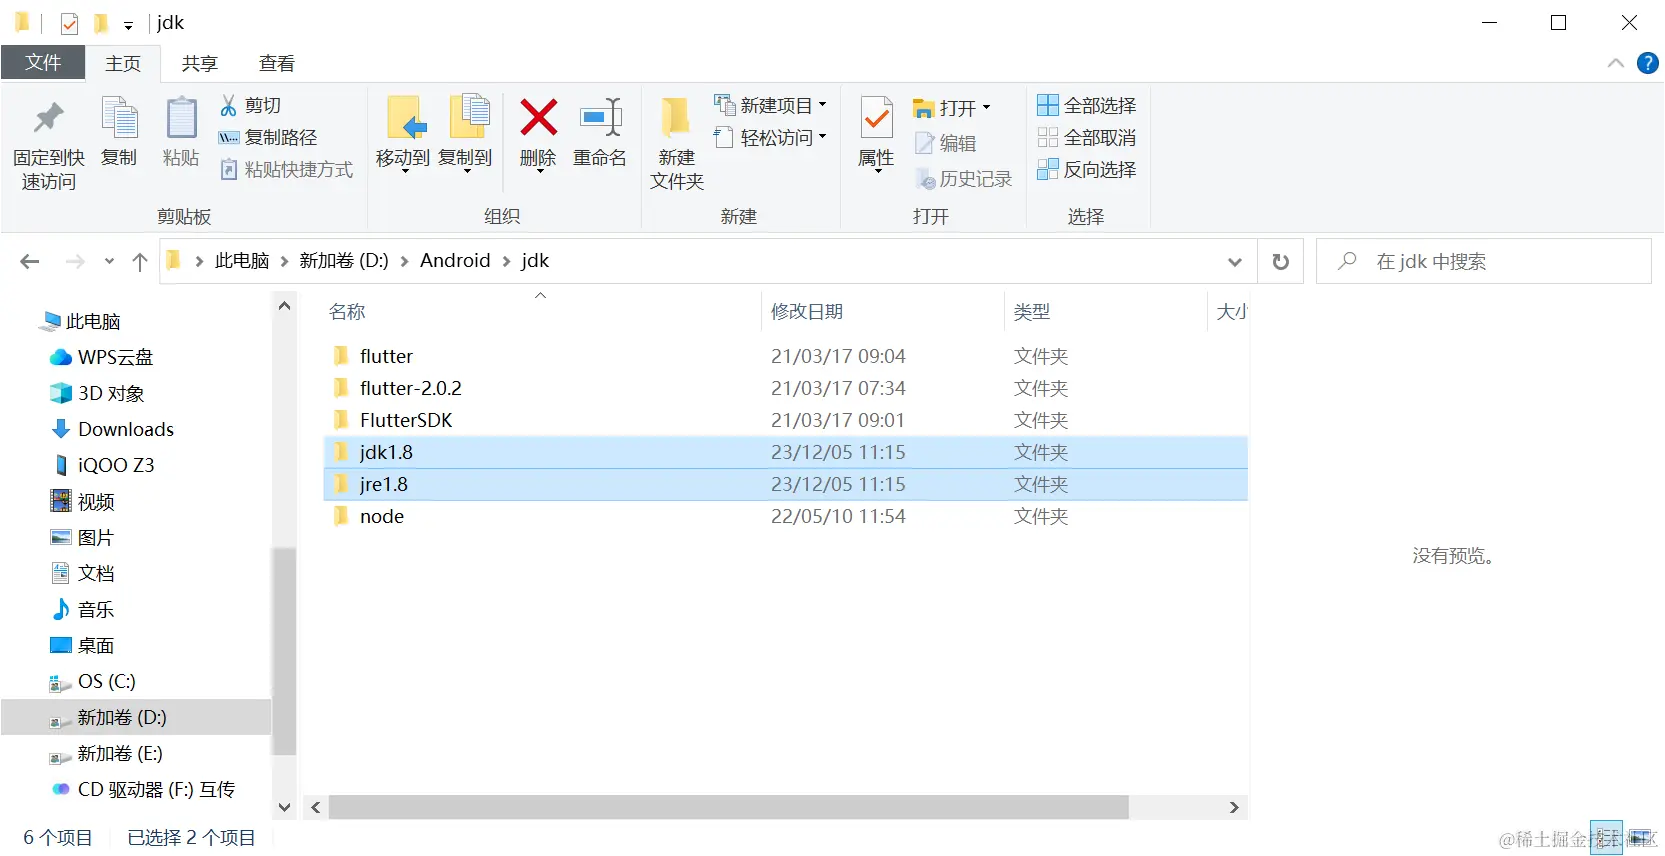Select the flutter folder
Screen dimensions: 1665x856
pyautogui.click(x=785, y=356)
